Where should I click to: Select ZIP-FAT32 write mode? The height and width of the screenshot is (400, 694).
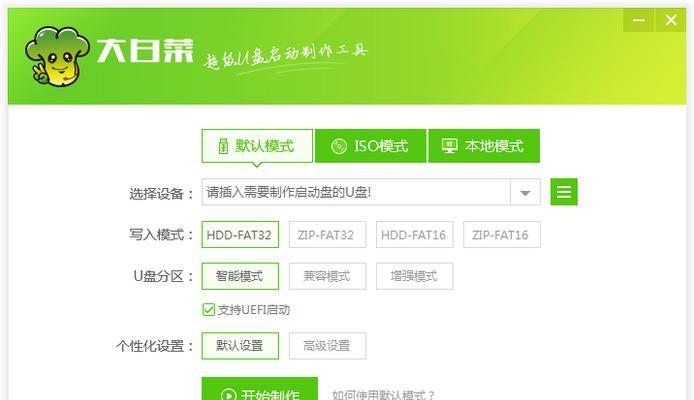[x=327, y=235]
